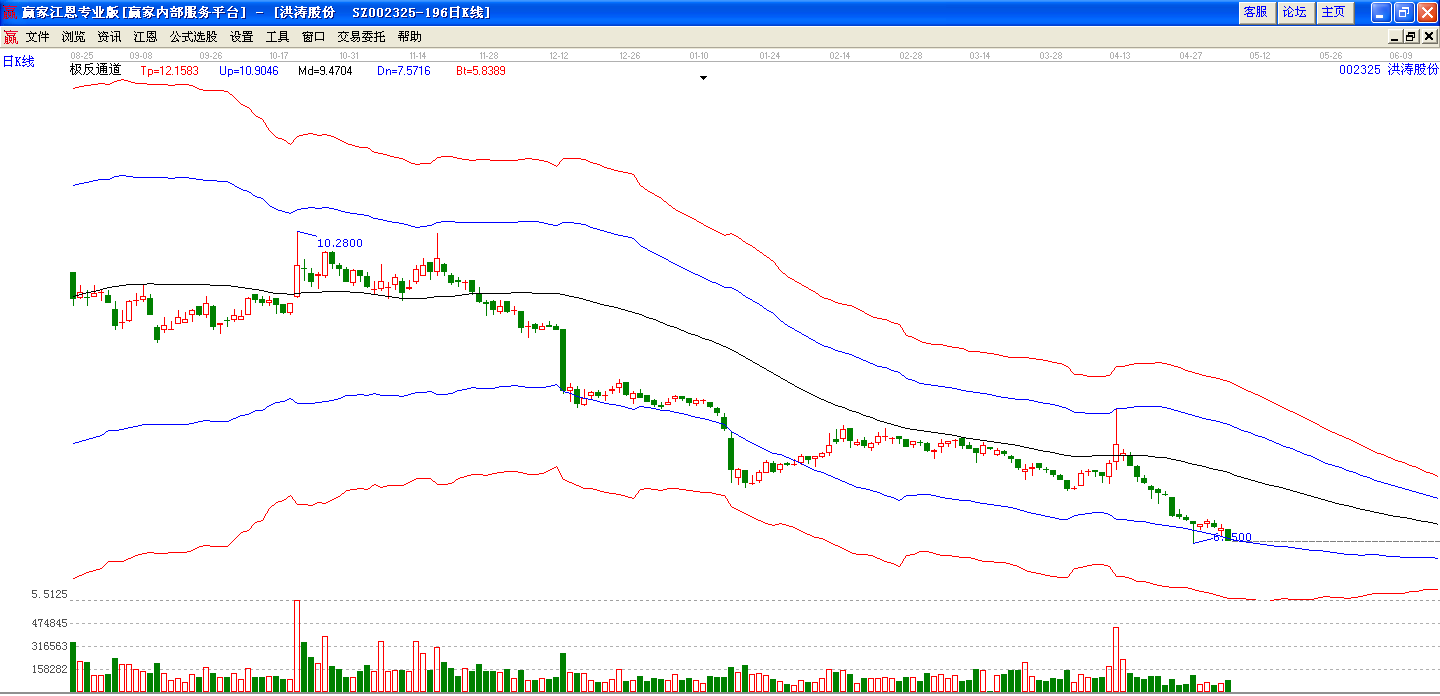The height and width of the screenshot is (696, 1440).
Task: Click the red 赢 app icon in the menu bar
Action: click(10, 37)
